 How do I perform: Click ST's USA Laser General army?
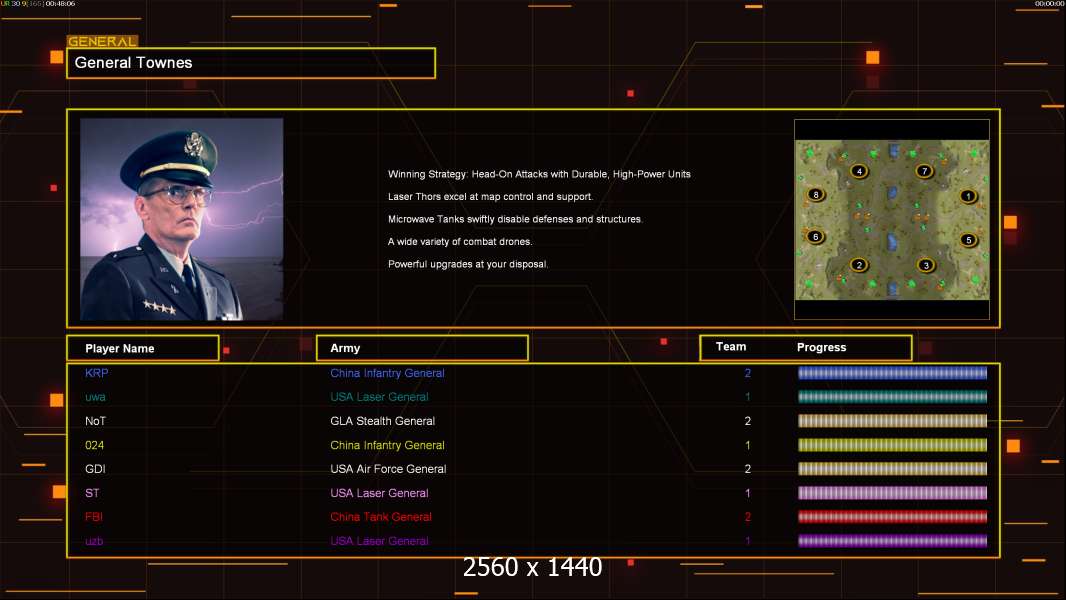379,493
